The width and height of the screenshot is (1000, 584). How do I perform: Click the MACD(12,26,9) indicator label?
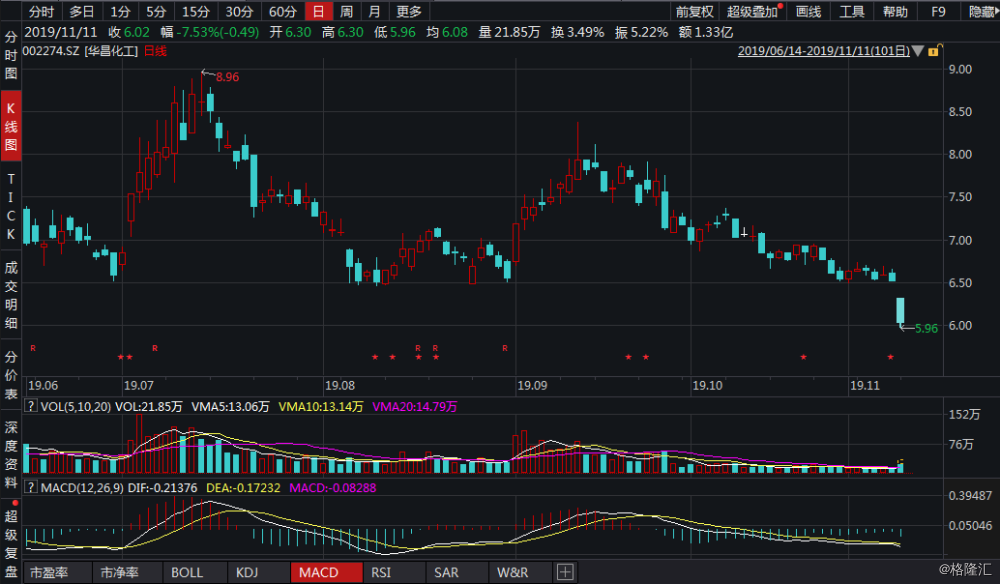click(82, 488)
